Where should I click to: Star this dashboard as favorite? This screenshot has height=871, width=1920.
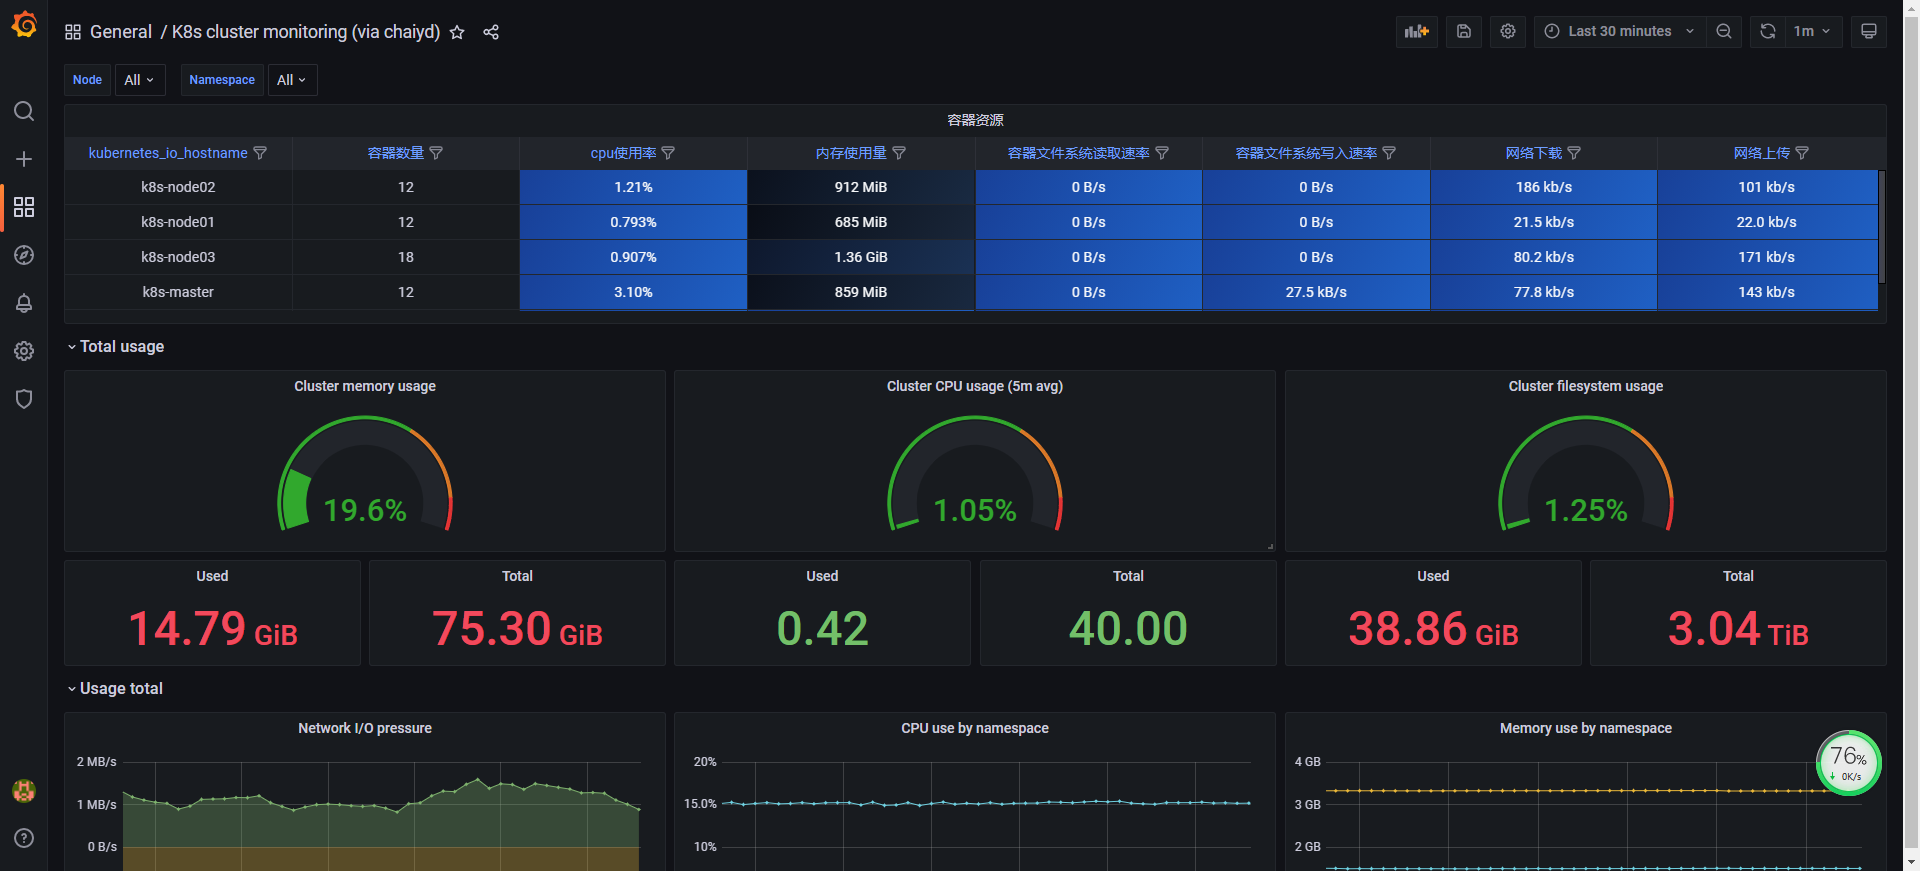click(x=457, y=32)
